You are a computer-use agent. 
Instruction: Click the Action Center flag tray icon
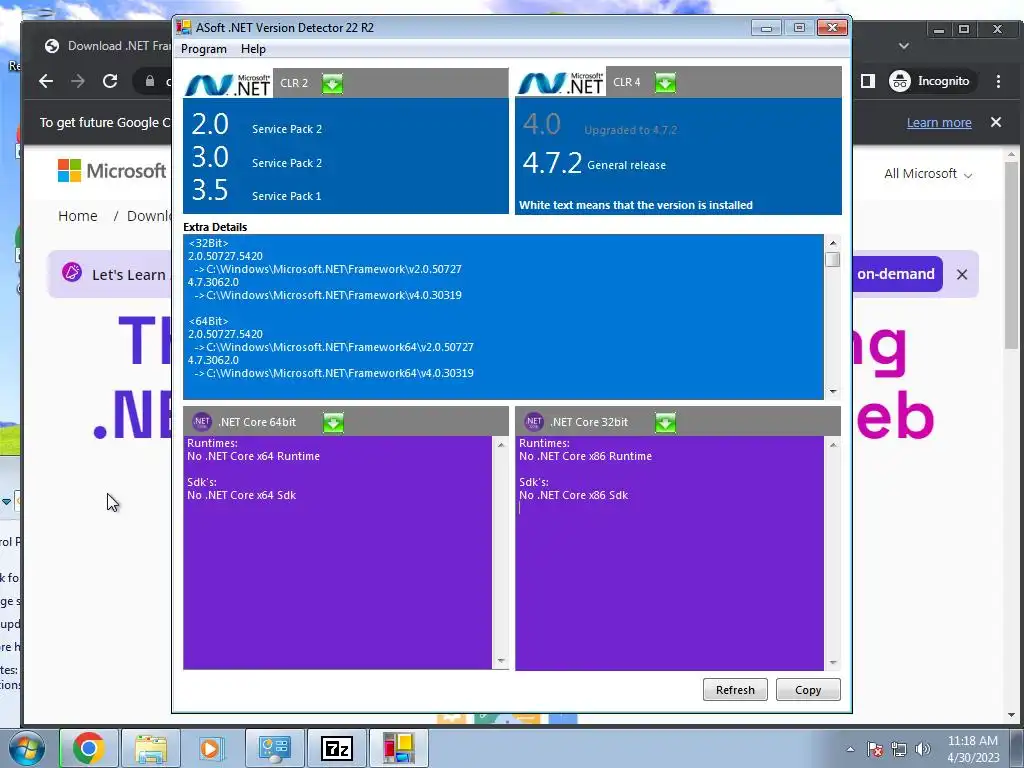pos(875,749)
